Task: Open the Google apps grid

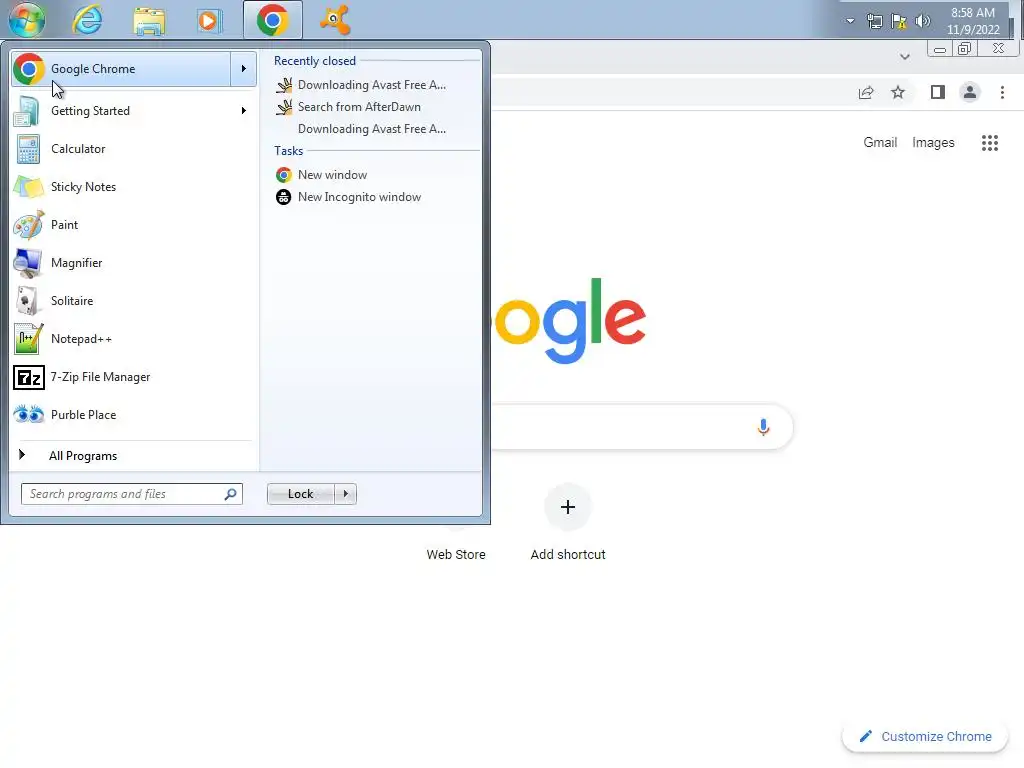Action: click(989, 143)
